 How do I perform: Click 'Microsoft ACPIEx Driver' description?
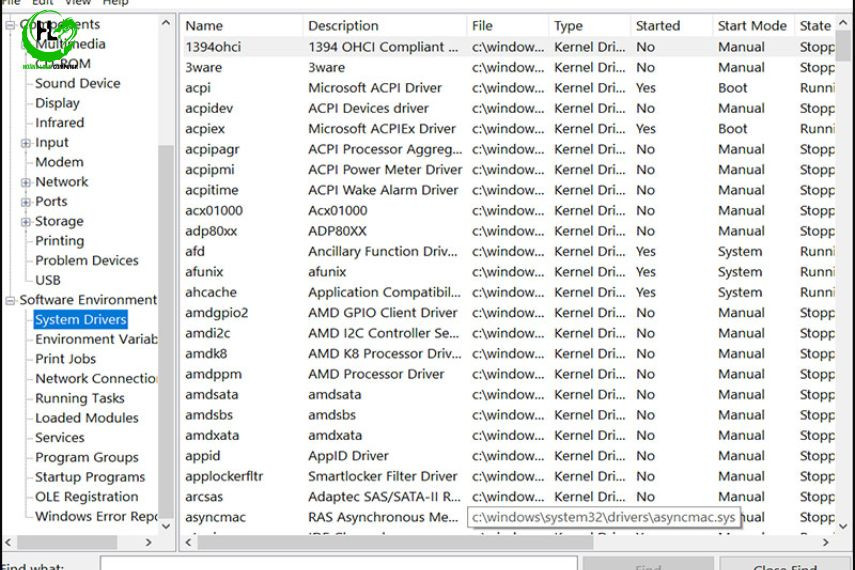[382, 129]
